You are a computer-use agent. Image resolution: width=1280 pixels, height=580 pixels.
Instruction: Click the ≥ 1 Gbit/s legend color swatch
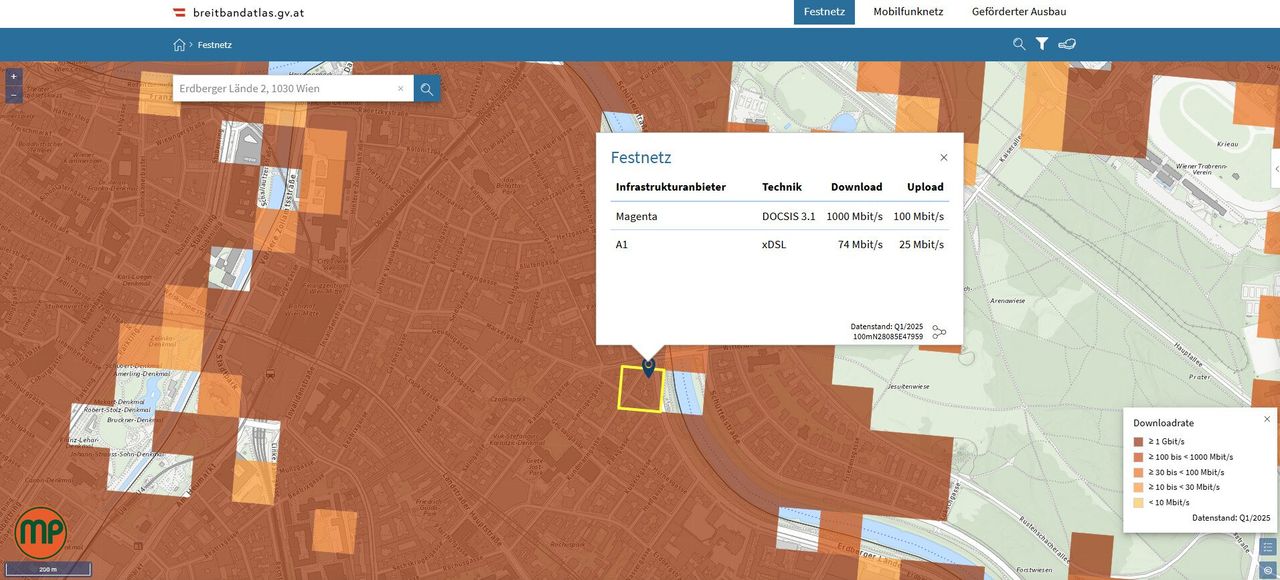click(1139, 441)
